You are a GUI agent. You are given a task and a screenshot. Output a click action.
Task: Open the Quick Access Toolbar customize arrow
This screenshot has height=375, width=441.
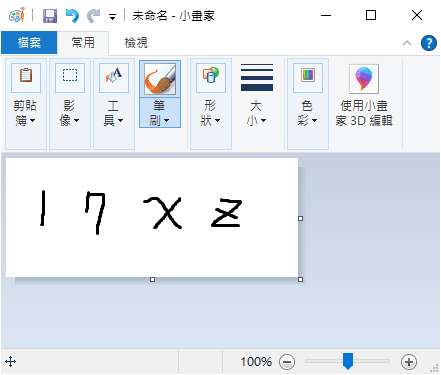113,17
